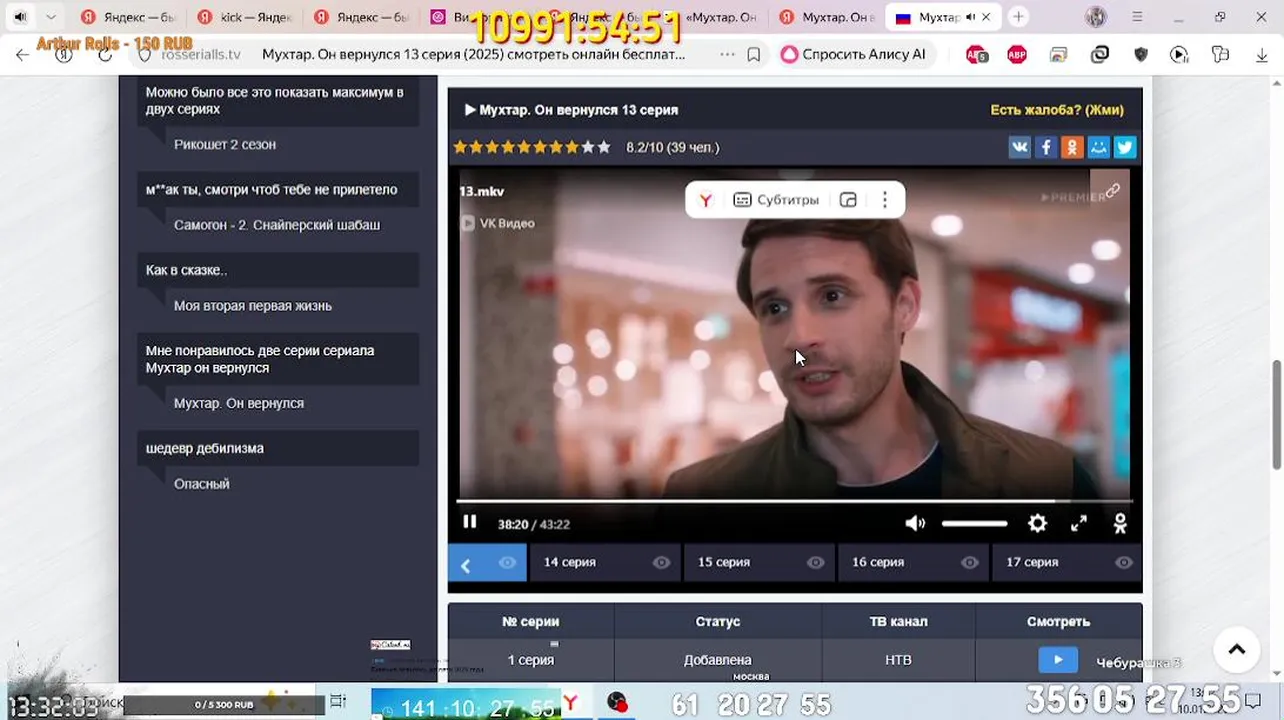The image size is (1284, 720).
Task: Click the Yandex Y icon on video toolbar
Action: point(706,200)
